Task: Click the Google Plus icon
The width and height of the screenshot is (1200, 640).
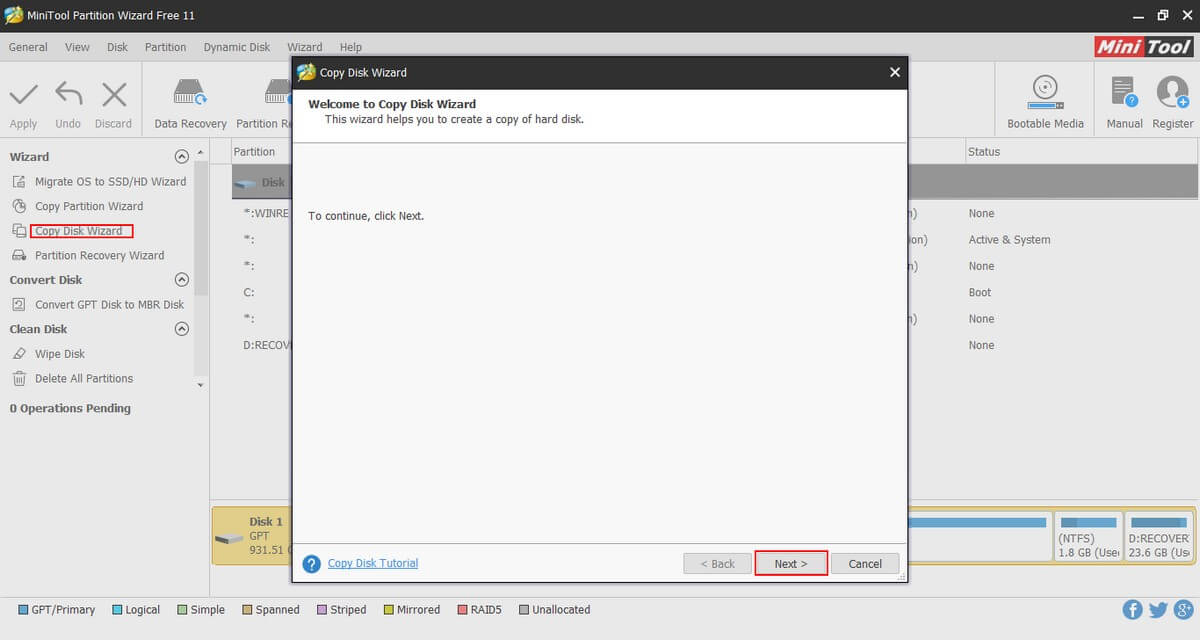Action: 1183,610
